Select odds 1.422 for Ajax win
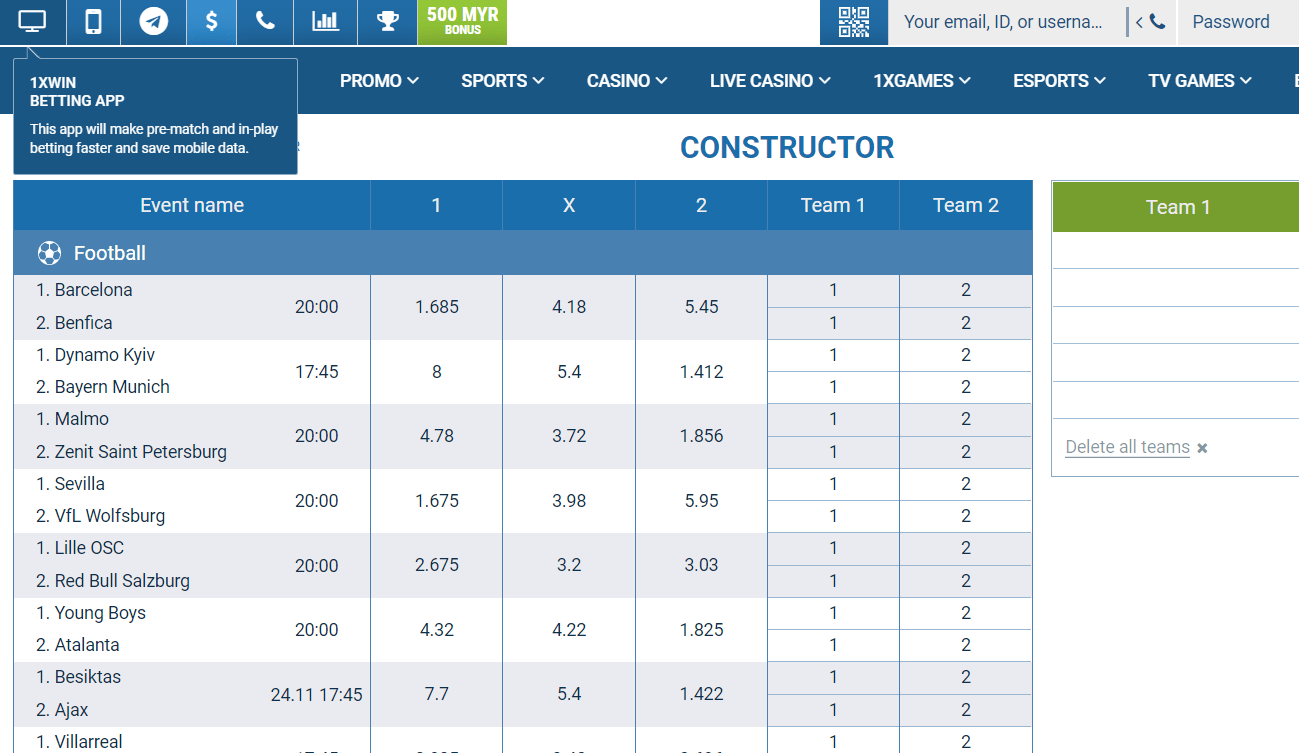 pos(701,694)
